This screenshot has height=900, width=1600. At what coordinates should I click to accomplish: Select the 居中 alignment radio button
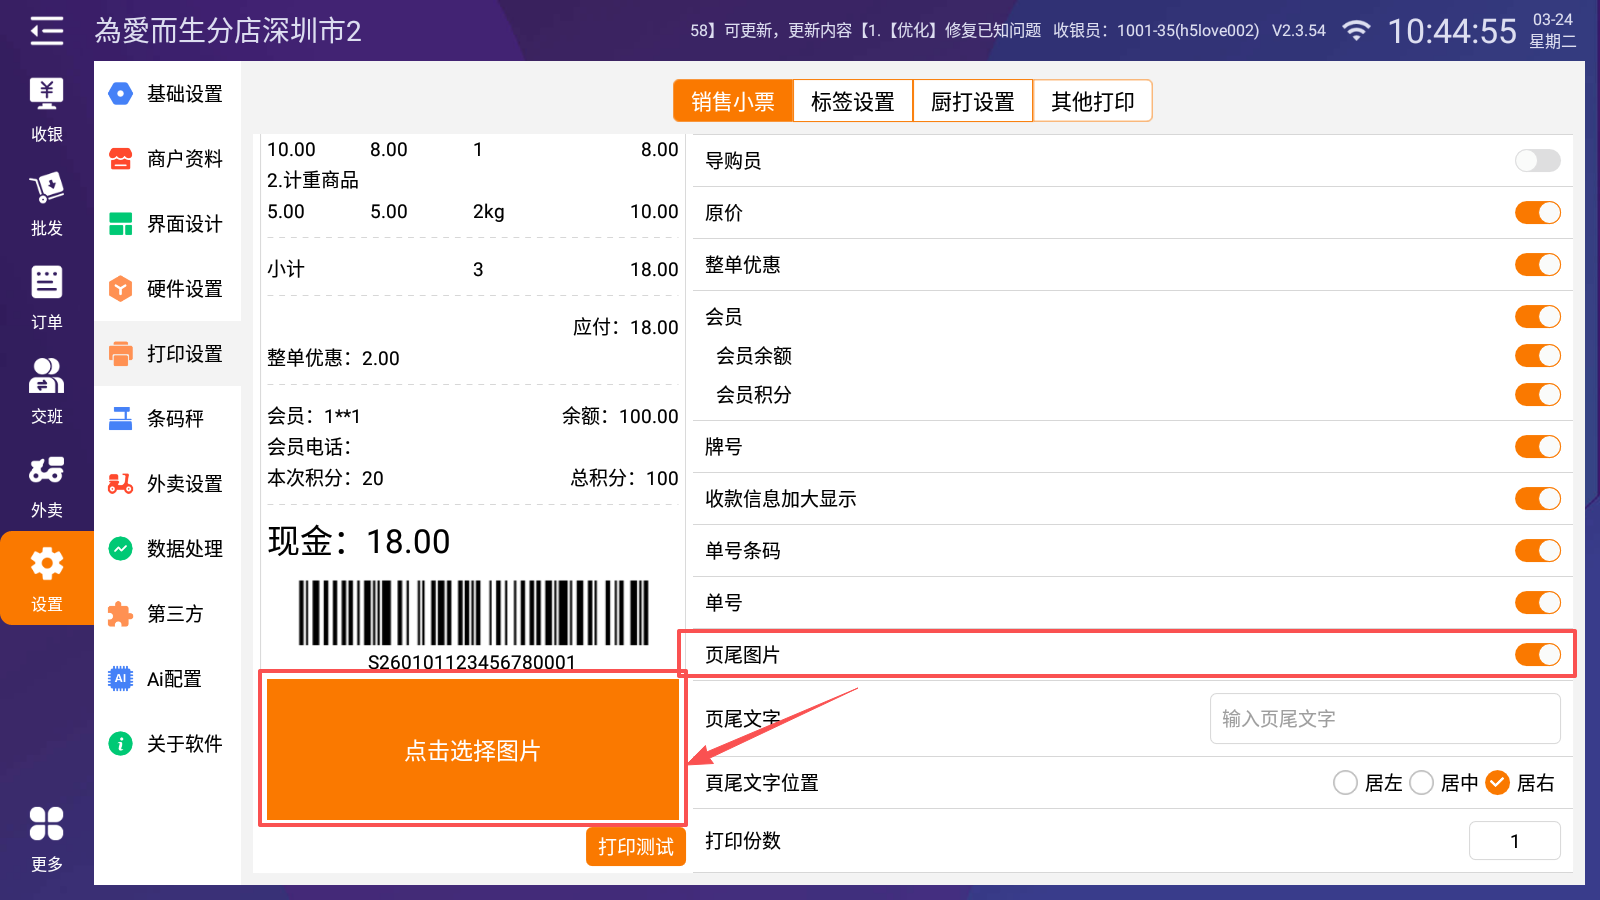pos(1422,783)
